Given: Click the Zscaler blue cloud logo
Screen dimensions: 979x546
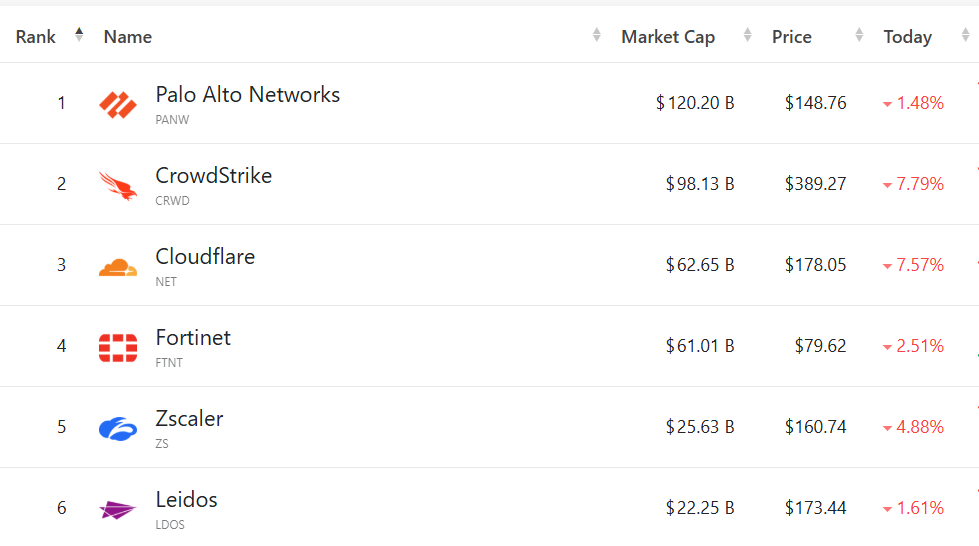Looking at the screenshot, I should 118,428.
